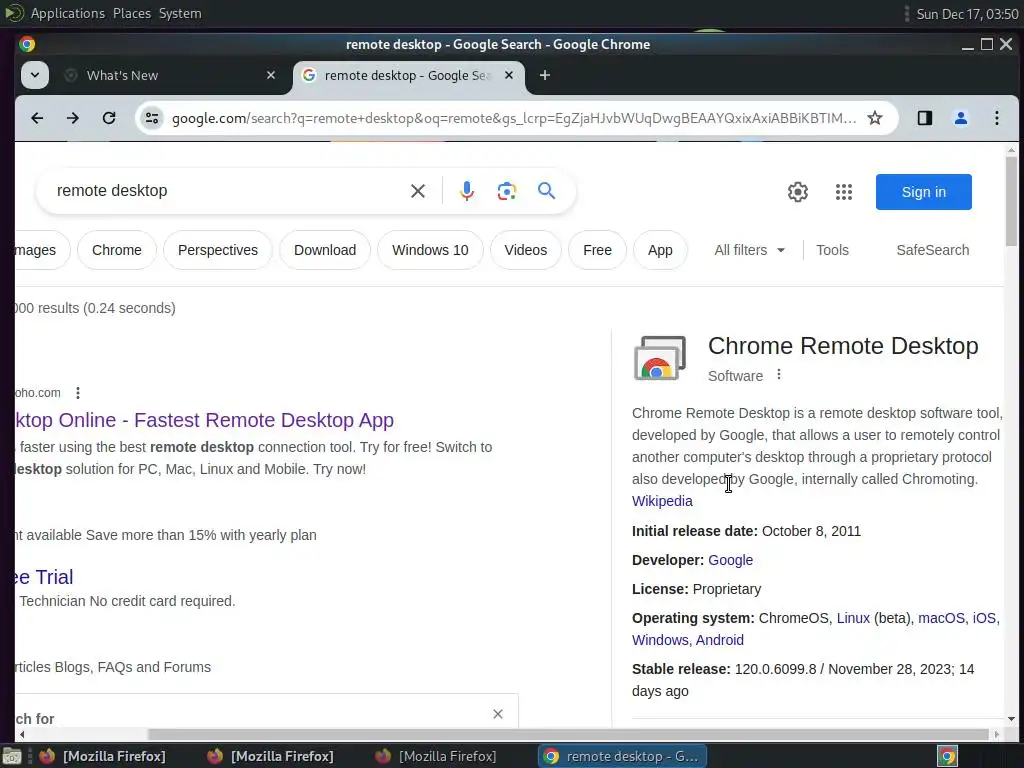
Task: Switch to Videos results
Action: (526, 250)
